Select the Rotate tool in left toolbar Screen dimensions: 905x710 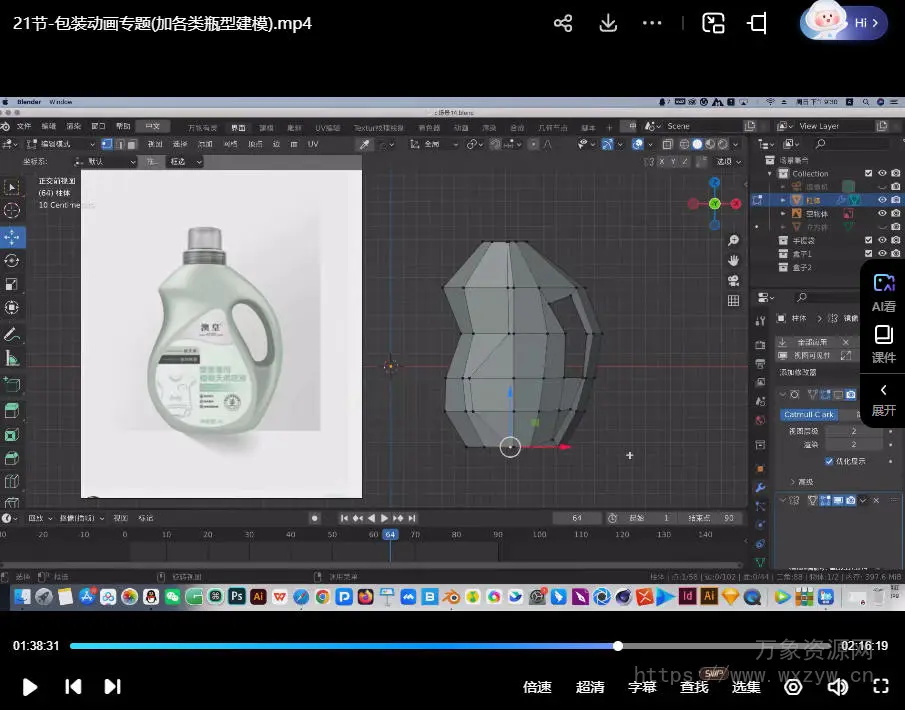click(12, 261)
